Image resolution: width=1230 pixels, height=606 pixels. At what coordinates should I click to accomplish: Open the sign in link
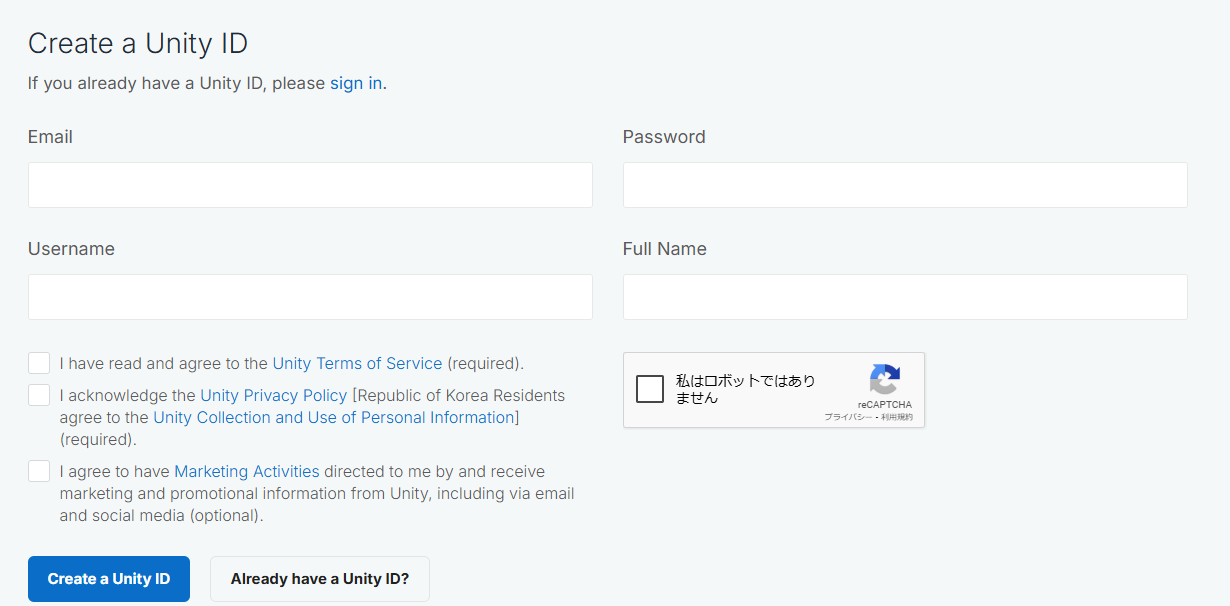click(x=356, y=83)
